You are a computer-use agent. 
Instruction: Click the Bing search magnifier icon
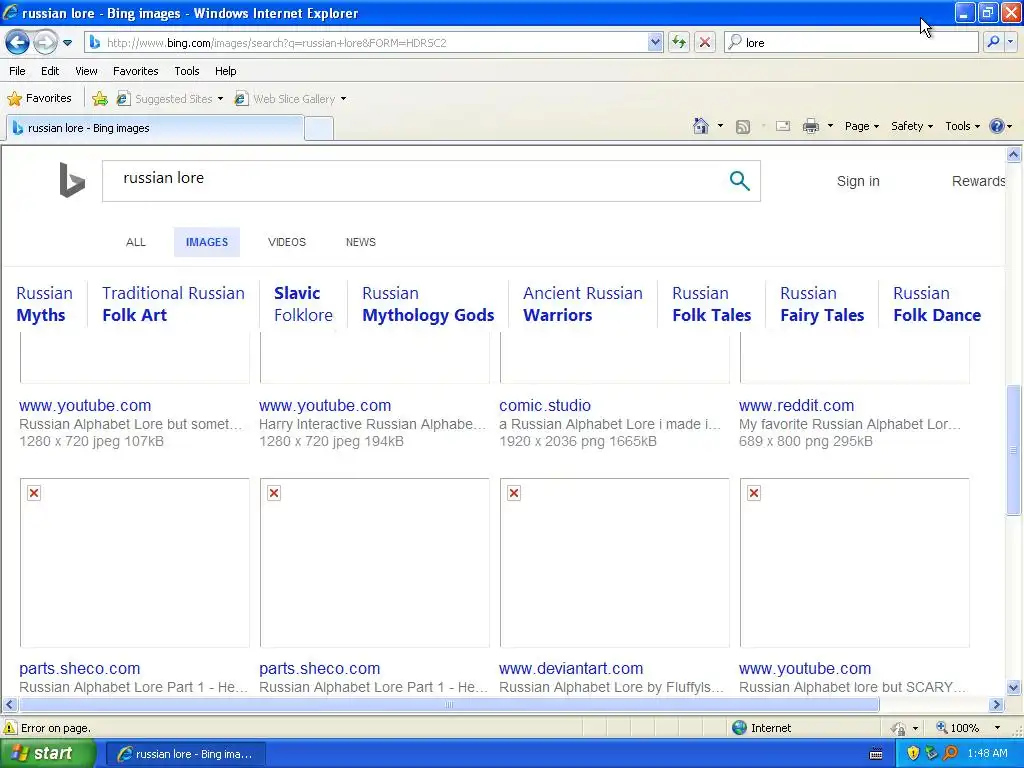click(739, 180)
